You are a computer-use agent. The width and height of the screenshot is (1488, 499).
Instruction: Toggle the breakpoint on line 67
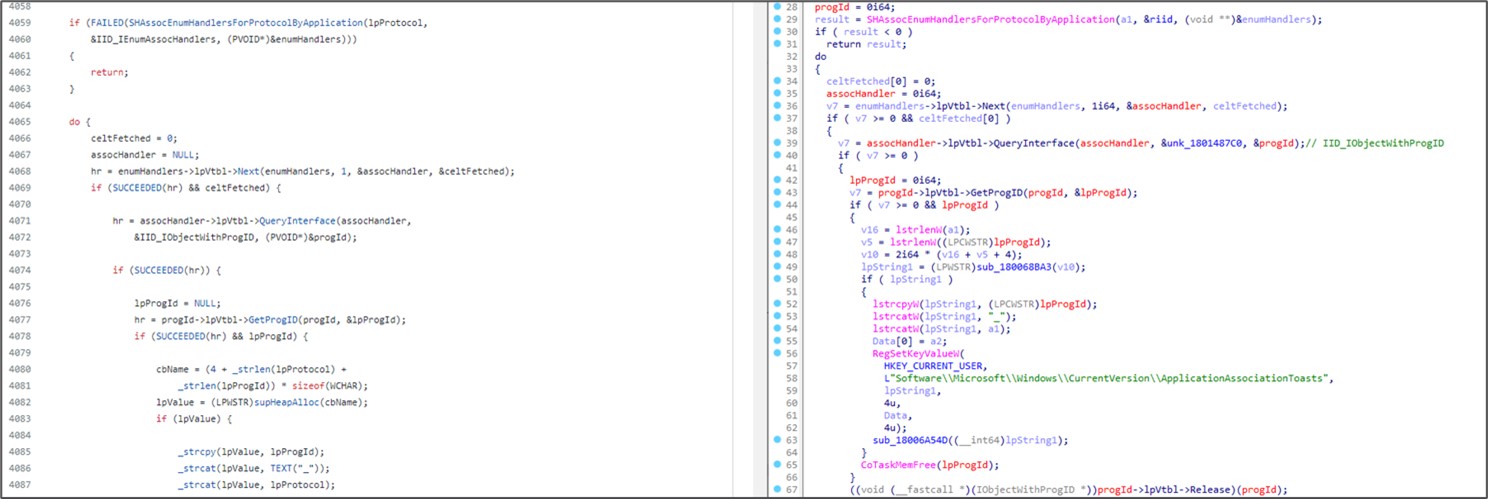[778, 489]
